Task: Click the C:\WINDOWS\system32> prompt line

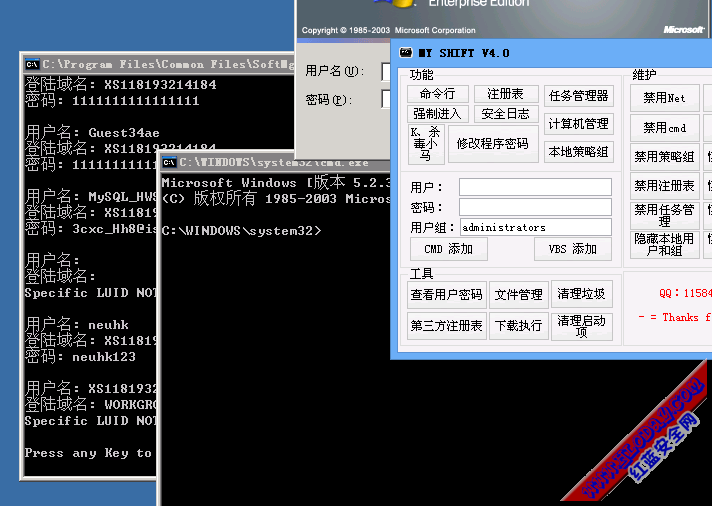Action: click(241, 231)
